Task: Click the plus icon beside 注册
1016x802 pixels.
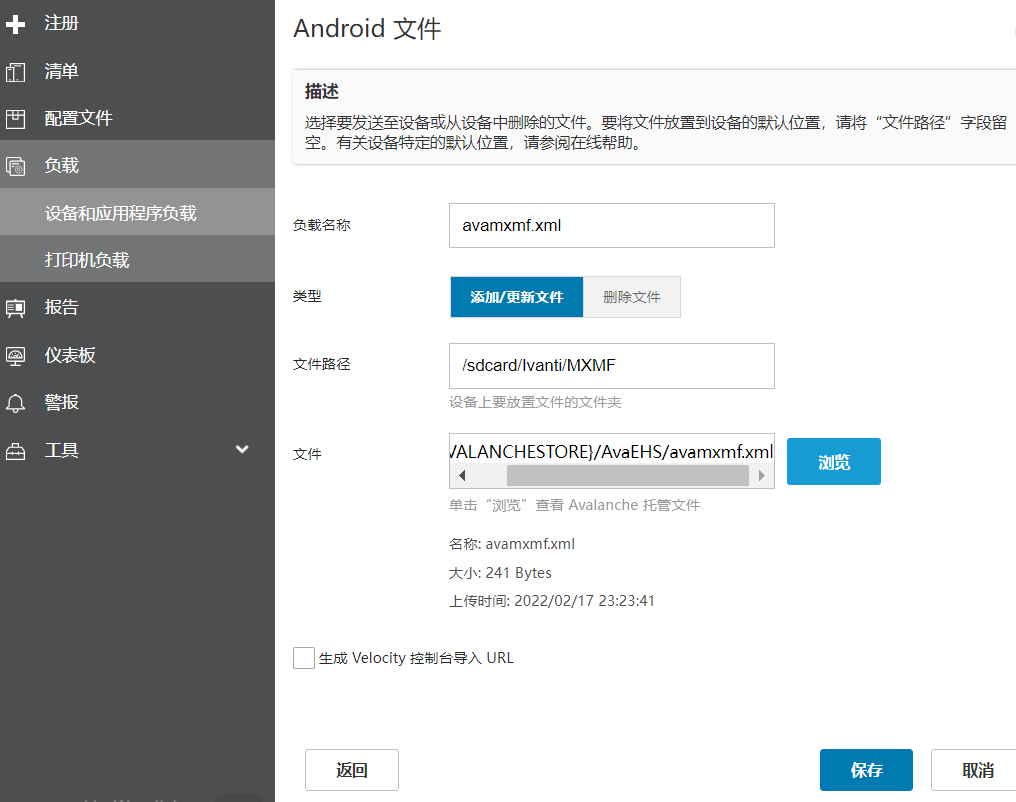Action: pos(16,24)
